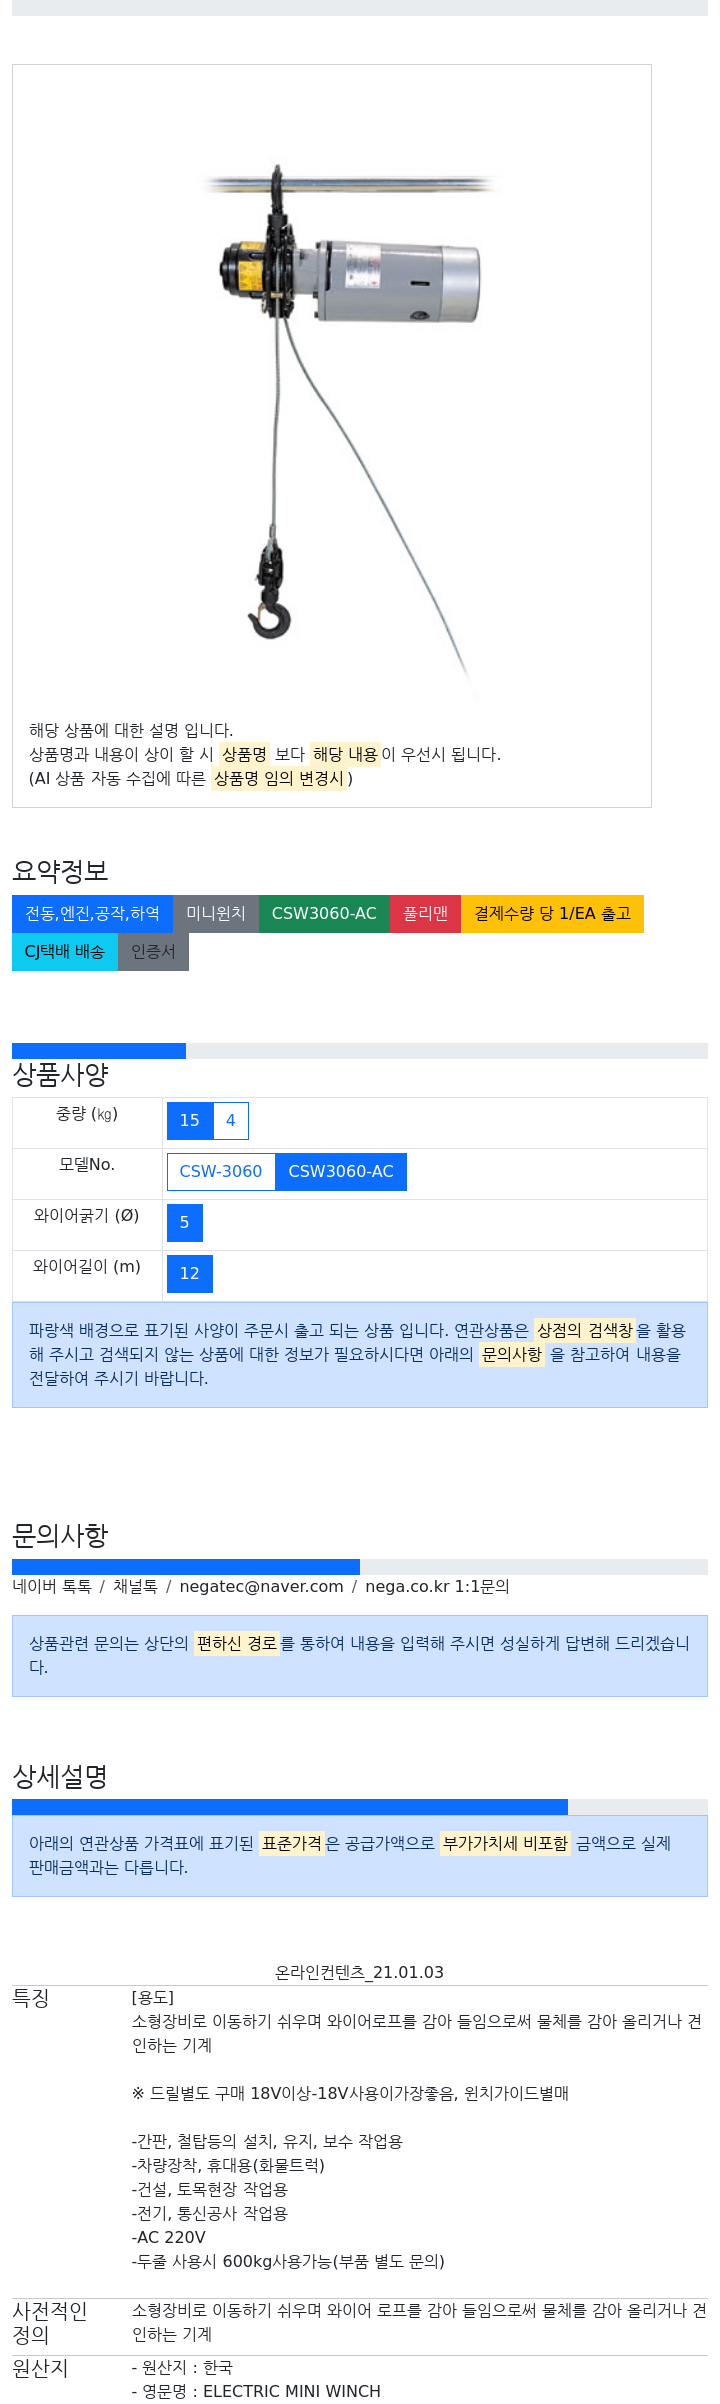Image resolution: width=720 pixels, height=2404 pixels.
Task: Click the CJ택배 배송 tag
Action: click(x=65, y=952)
